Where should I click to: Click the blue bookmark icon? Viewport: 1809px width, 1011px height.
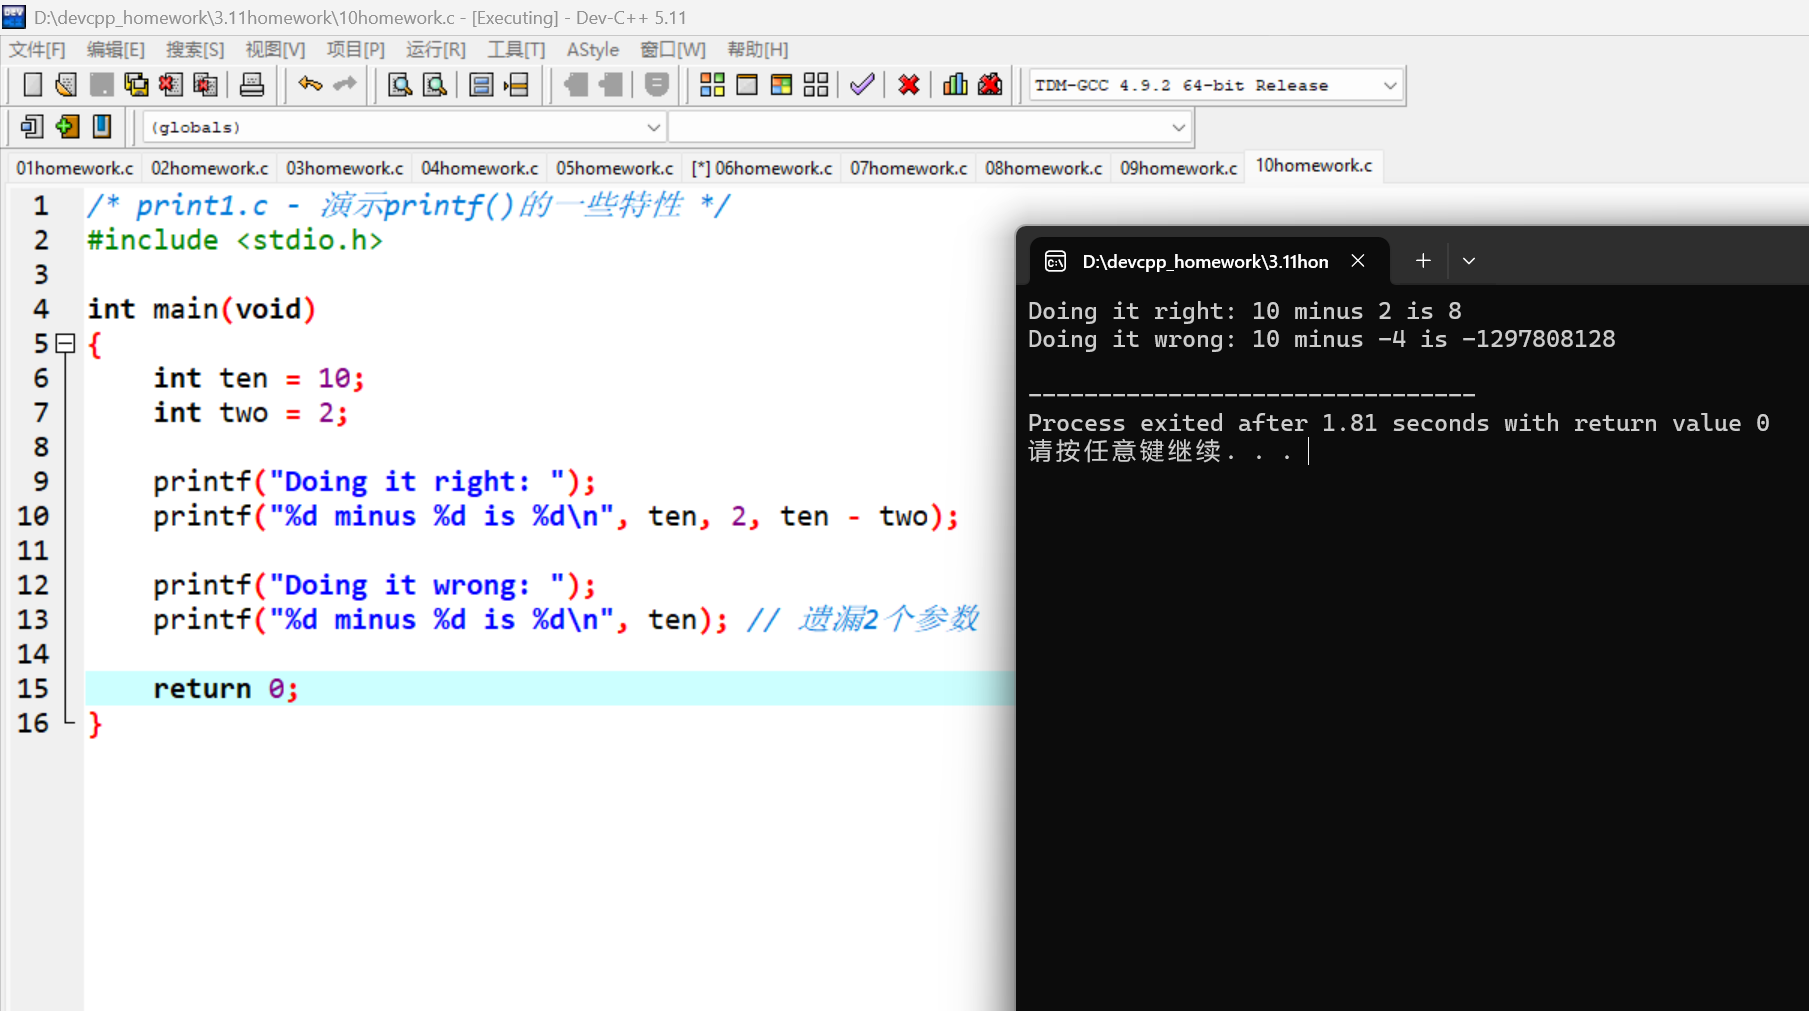click(102, 126)
